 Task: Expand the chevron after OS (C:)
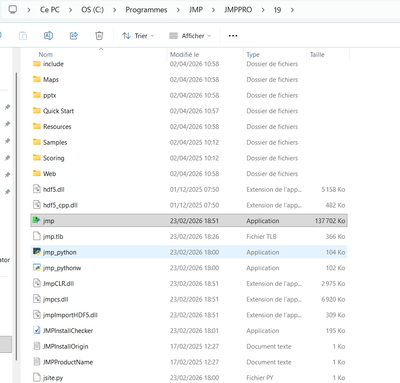(115, 10)
